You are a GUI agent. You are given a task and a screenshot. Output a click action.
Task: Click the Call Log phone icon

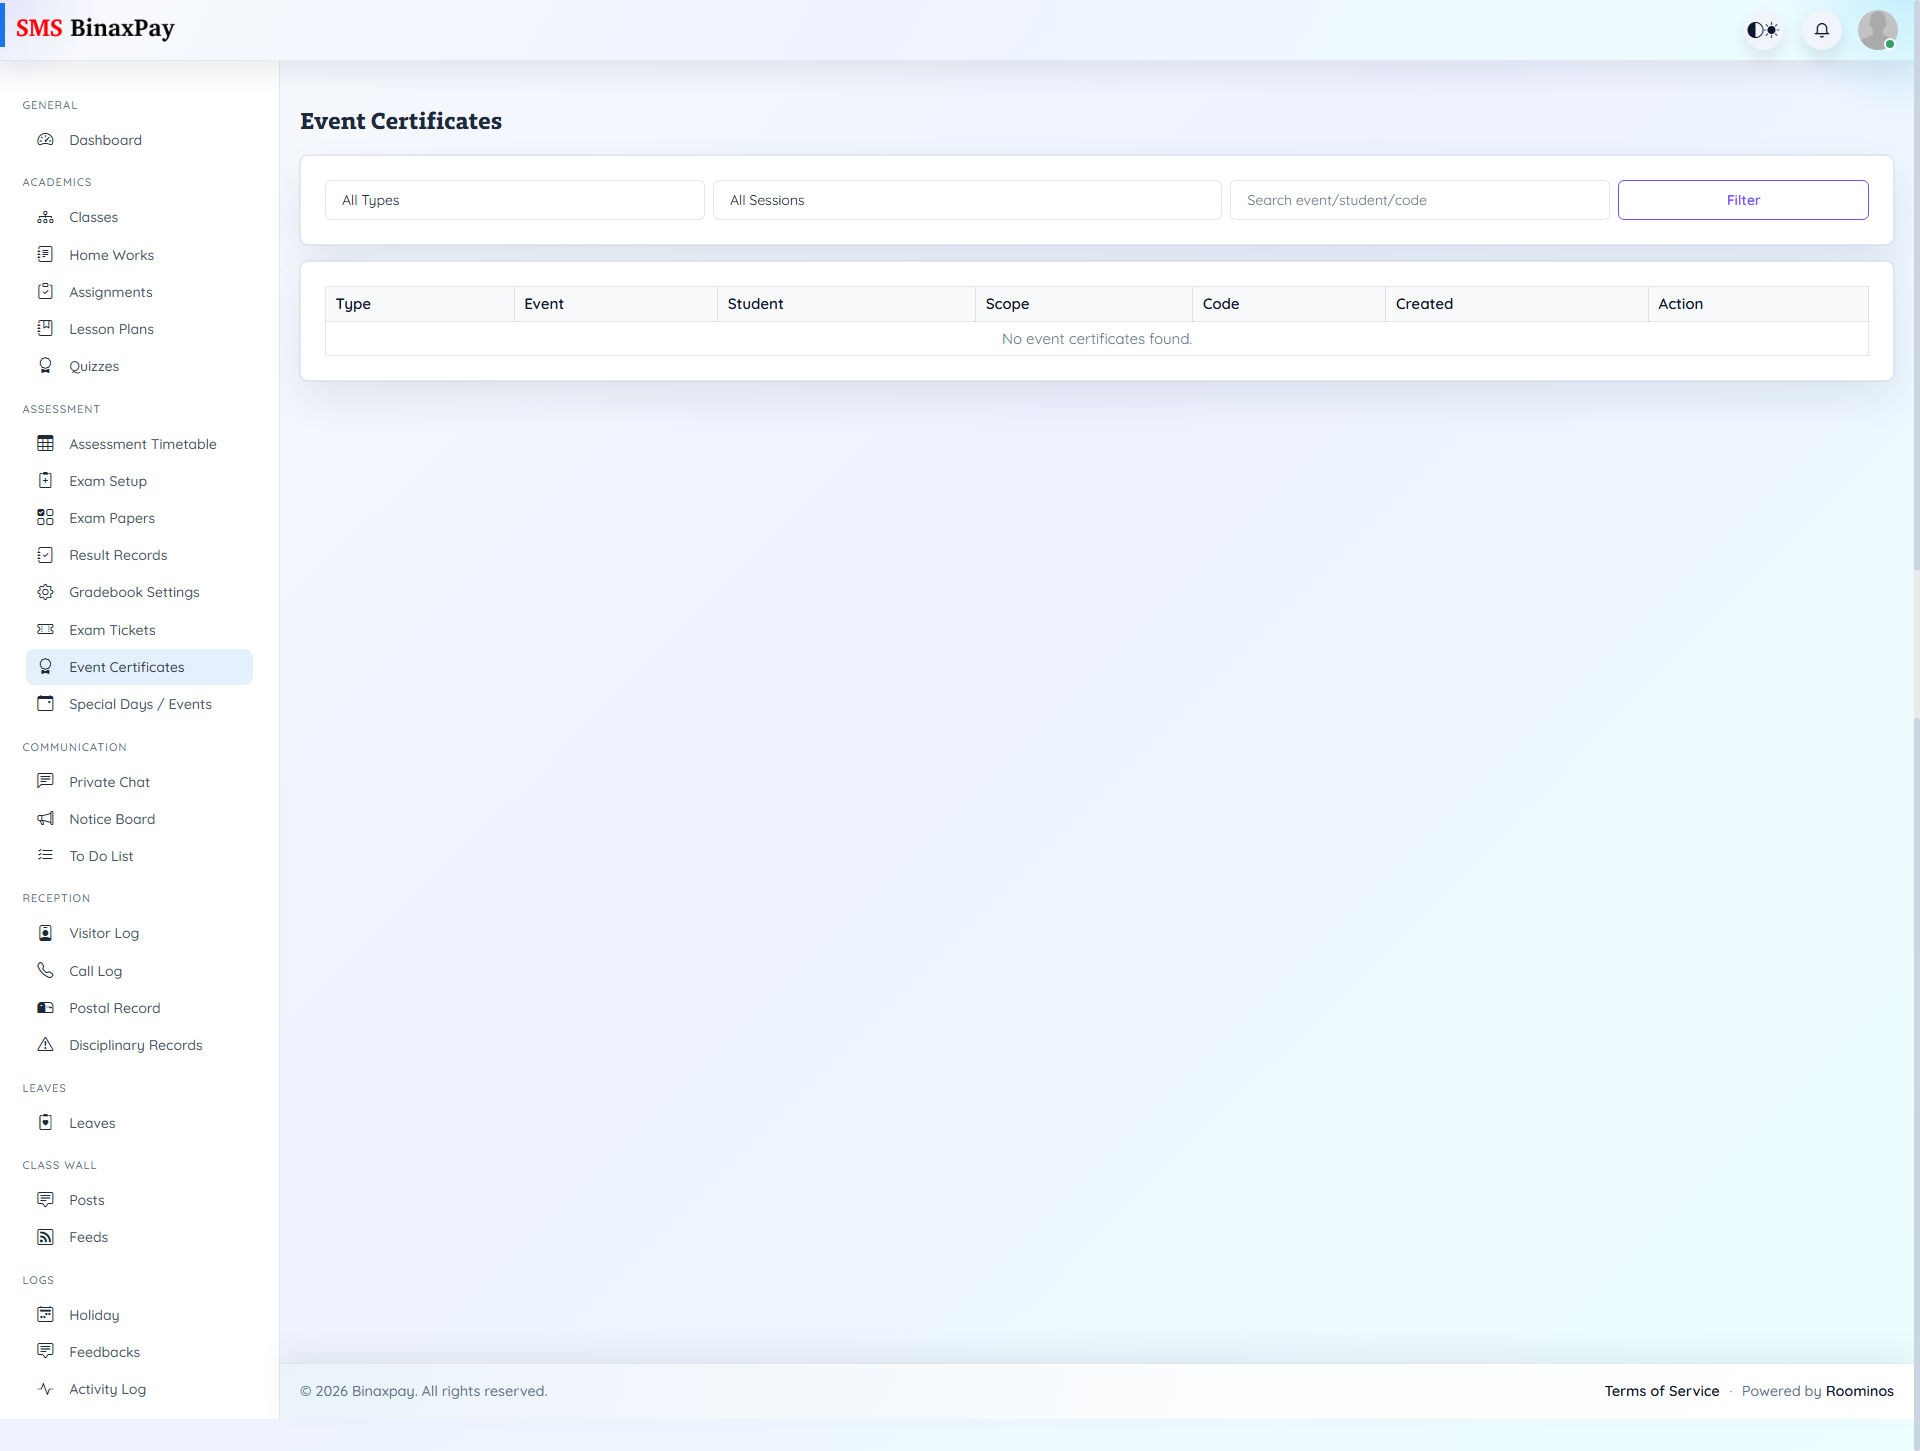[x=45, y=971]
